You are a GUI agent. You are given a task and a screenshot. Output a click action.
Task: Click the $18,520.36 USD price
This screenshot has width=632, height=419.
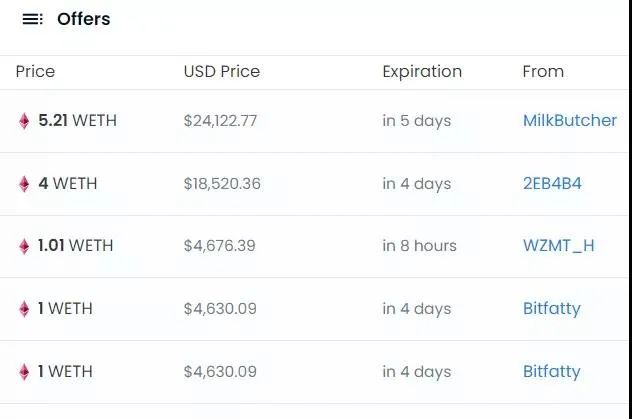click(x=222, y=184)
